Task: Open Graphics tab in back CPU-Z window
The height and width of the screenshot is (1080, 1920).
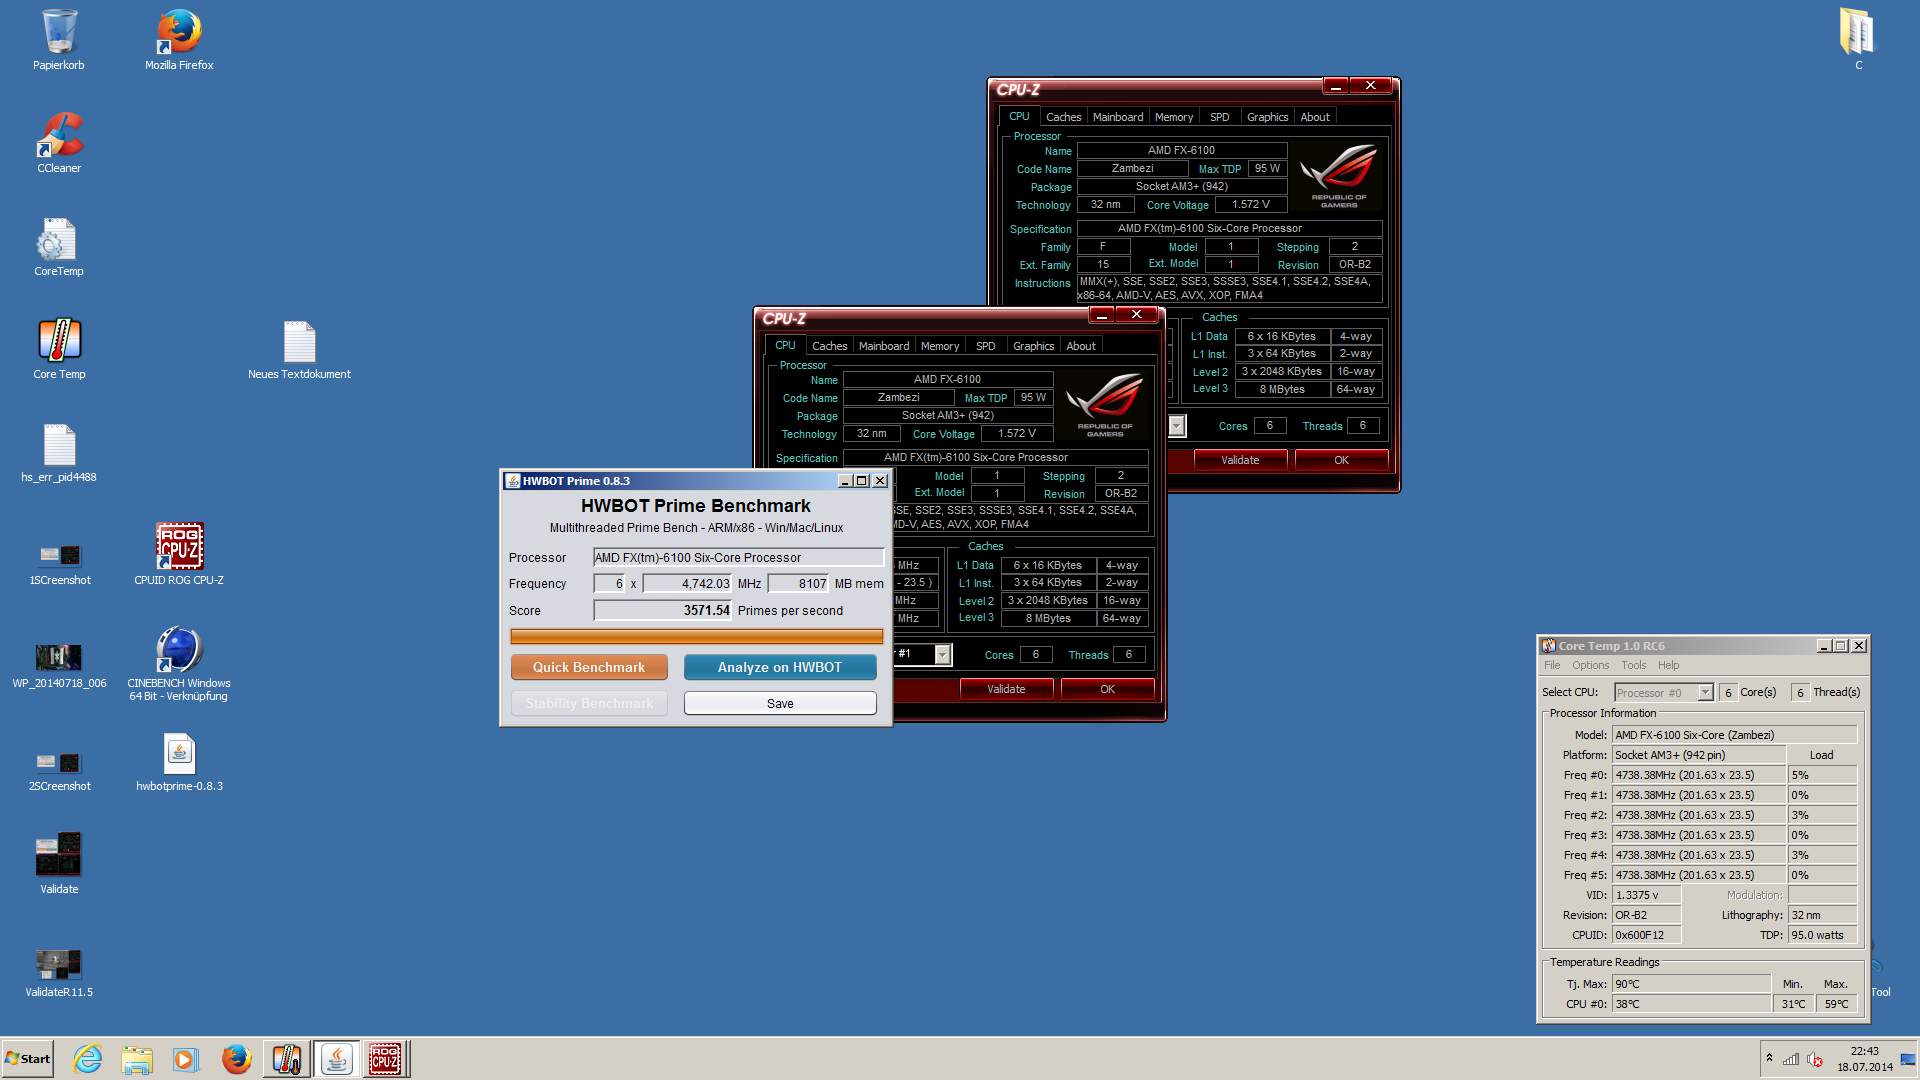Action: 1267,117
